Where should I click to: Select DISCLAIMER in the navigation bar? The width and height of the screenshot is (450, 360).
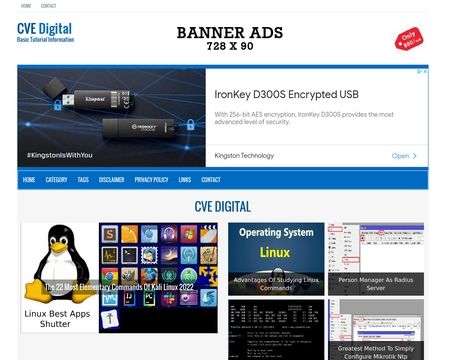[x=112, y=180]
